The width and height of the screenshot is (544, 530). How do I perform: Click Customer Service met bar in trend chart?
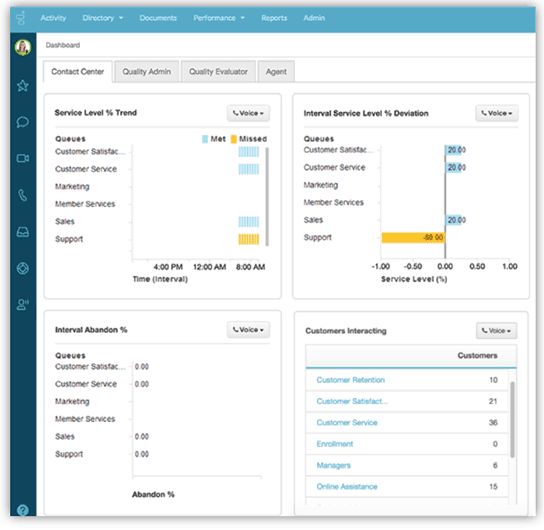tap(248, 169)
